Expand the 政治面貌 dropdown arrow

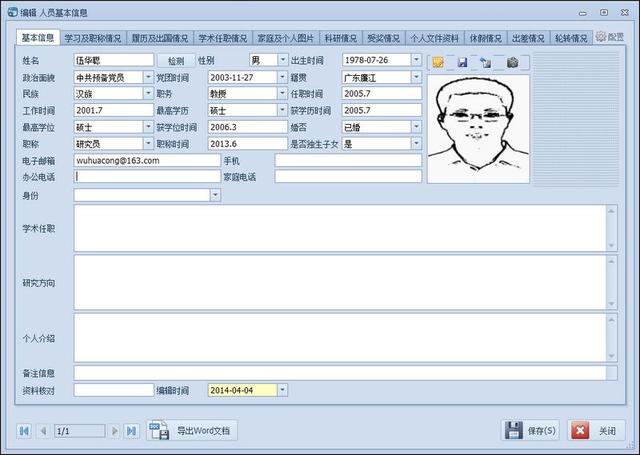148,77
